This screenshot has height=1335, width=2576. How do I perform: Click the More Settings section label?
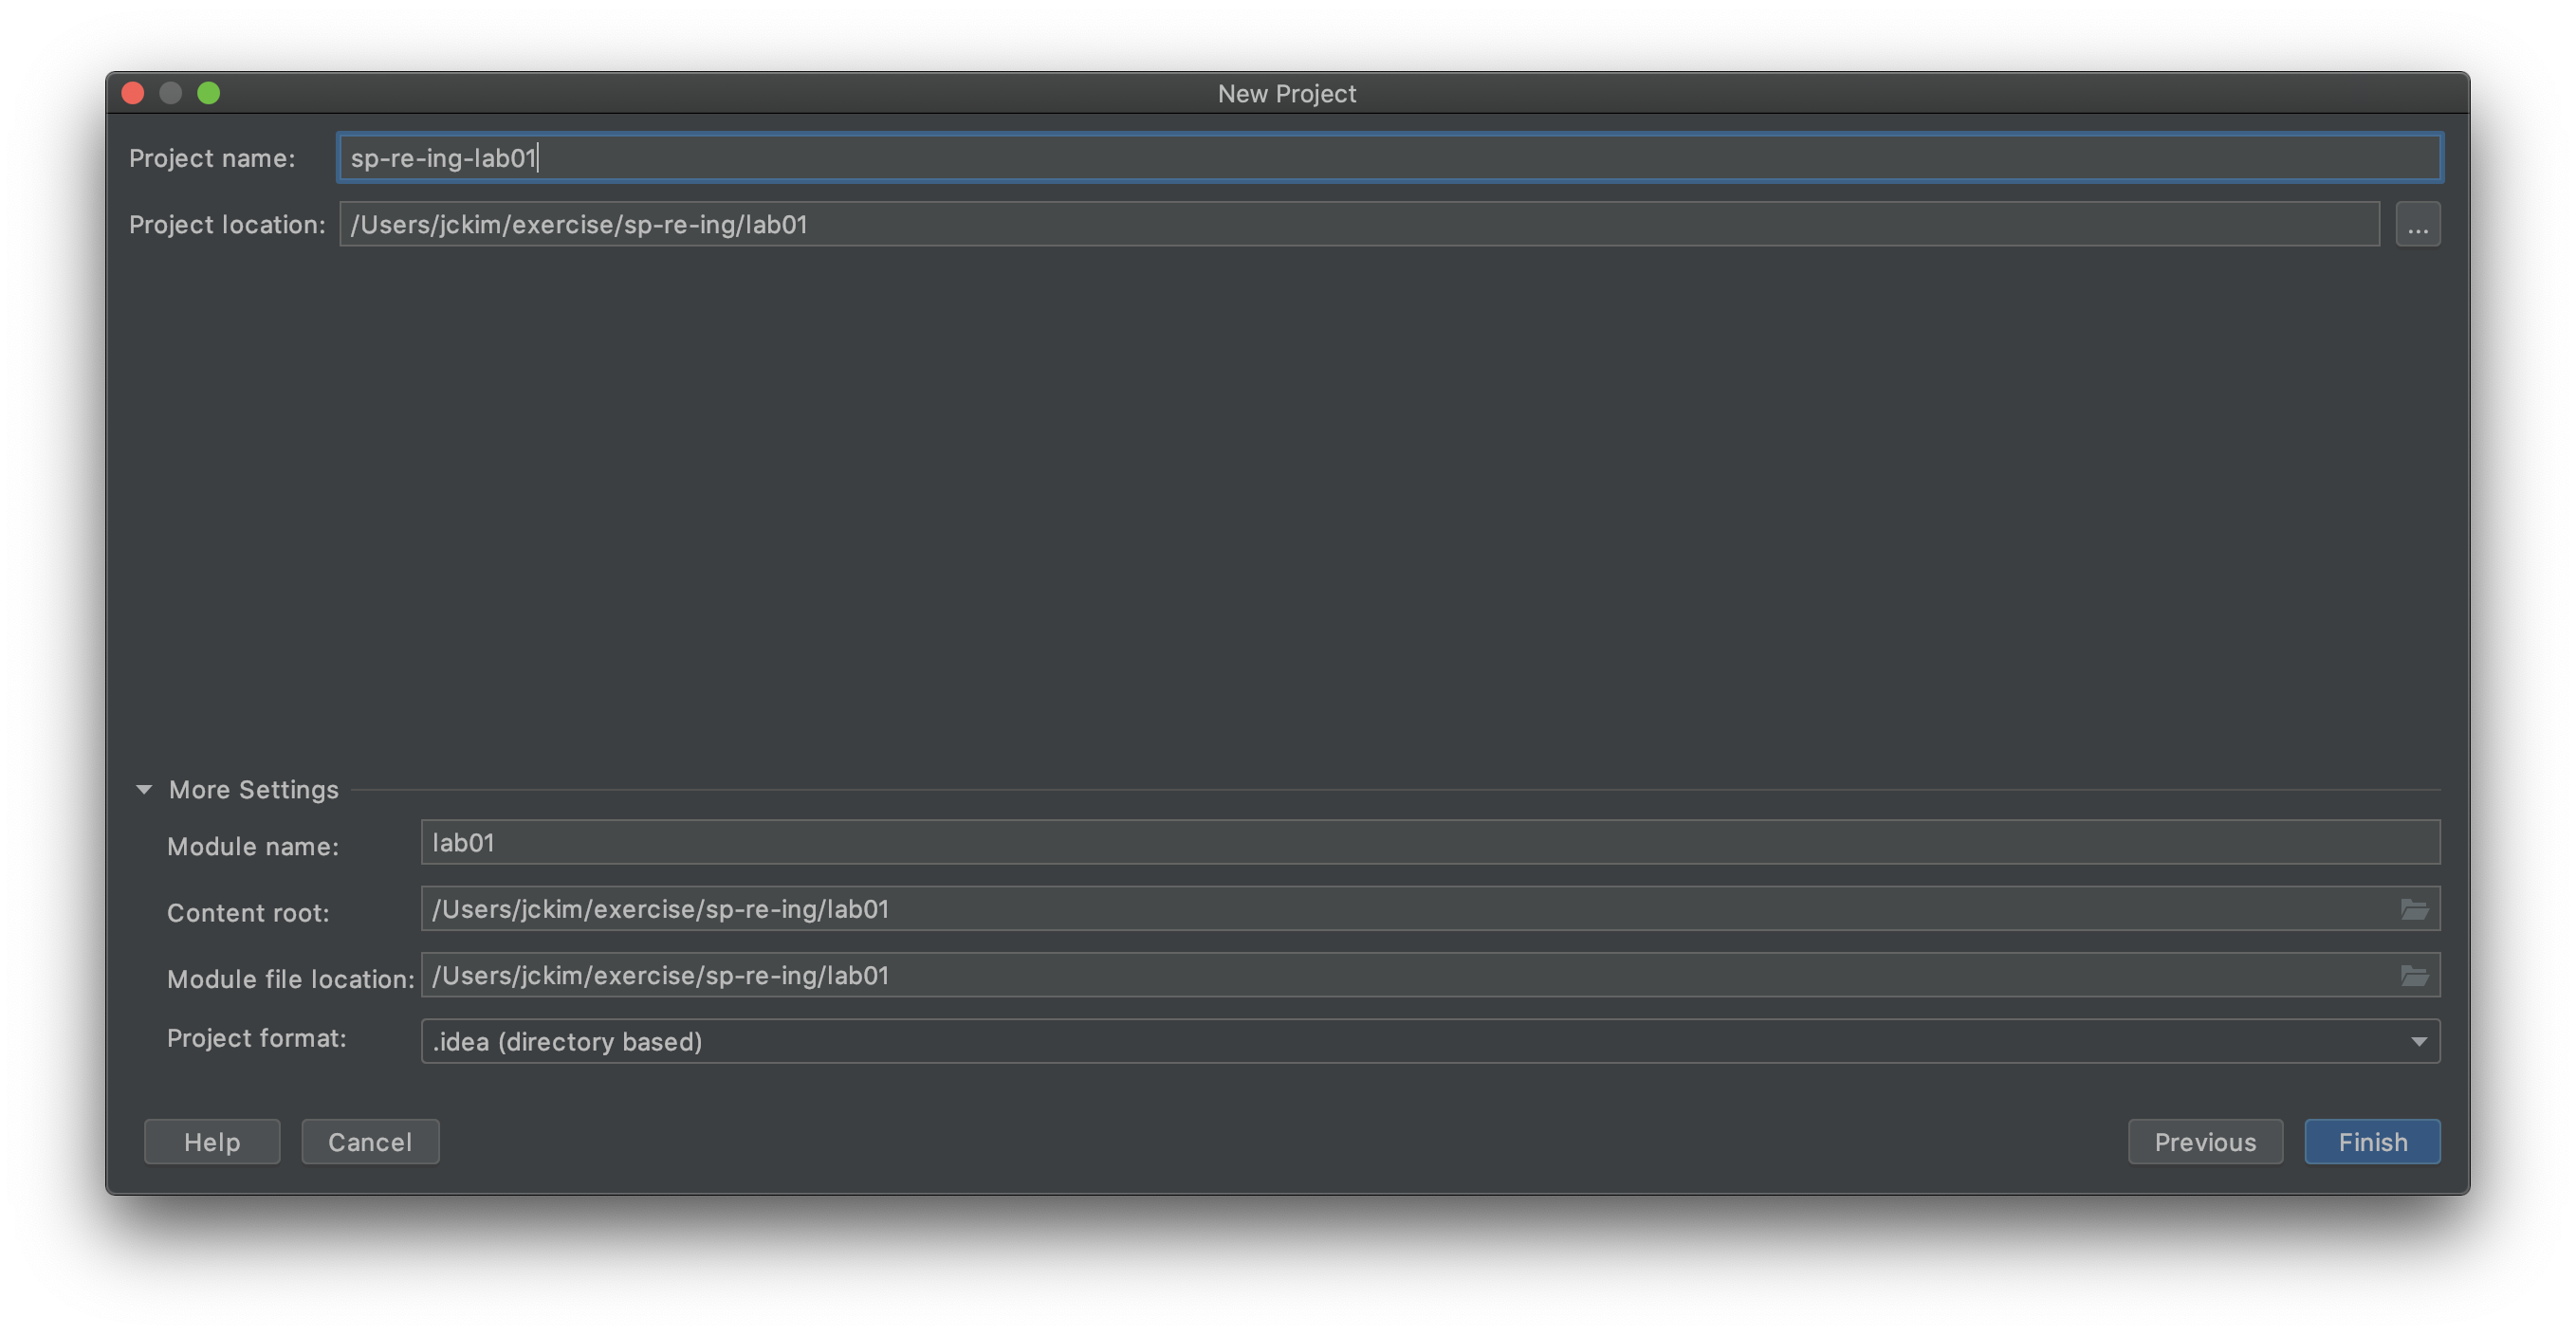(x=254, y=790)
